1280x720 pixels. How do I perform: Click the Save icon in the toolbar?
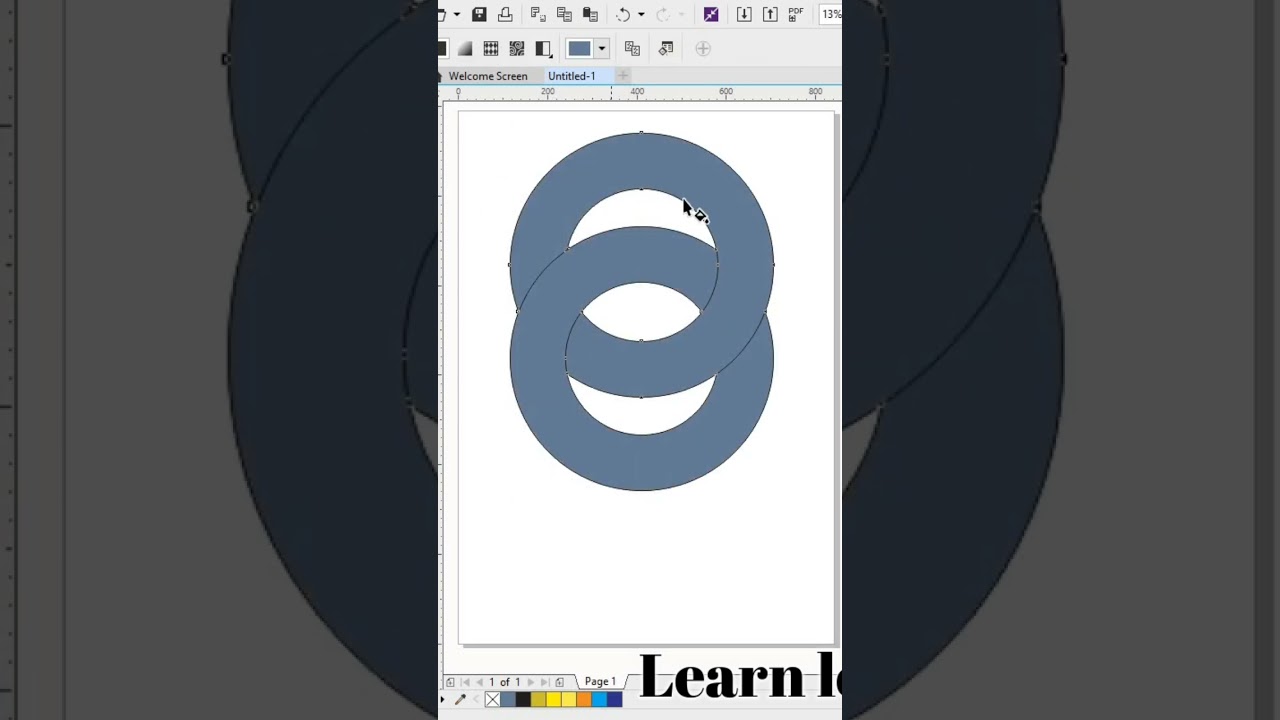(479, 14)
